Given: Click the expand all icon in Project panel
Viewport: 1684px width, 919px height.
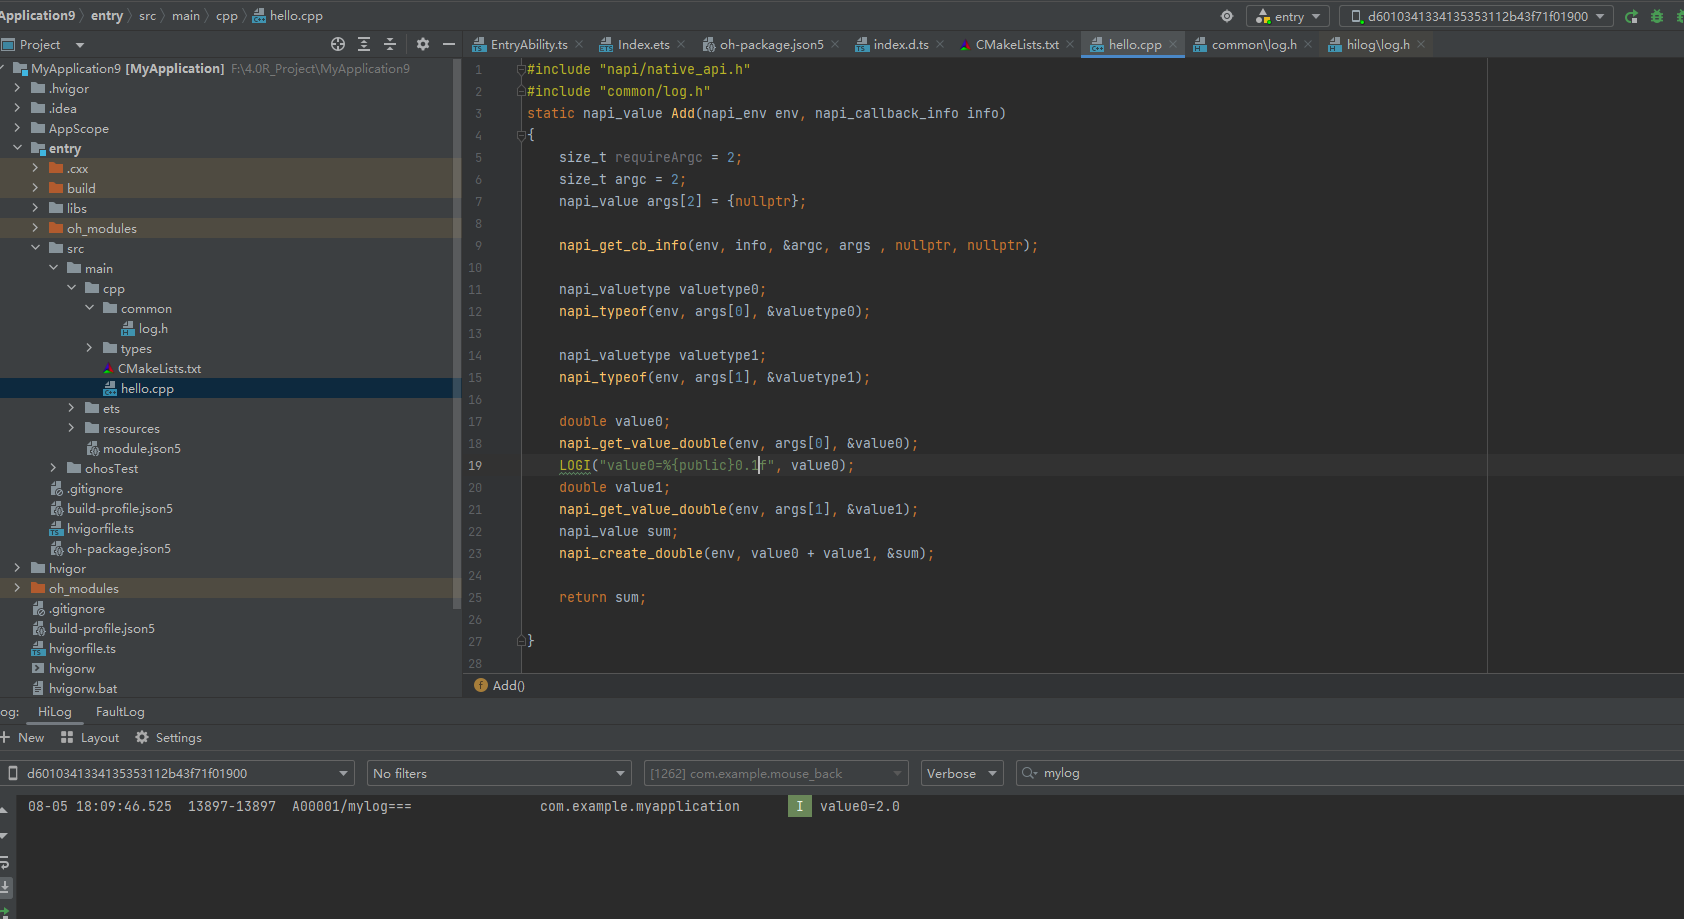Looking at the screenshot, I should coord(364,44).
